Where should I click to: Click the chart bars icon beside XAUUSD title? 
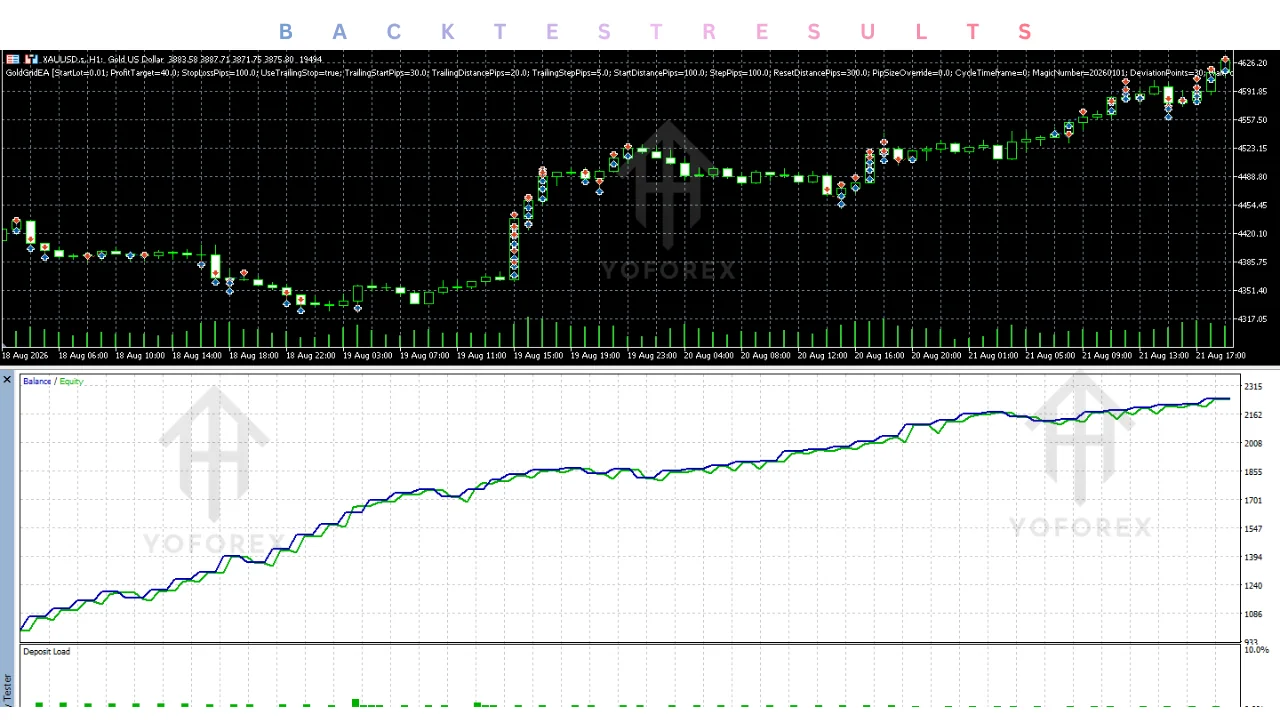(31, 59)
